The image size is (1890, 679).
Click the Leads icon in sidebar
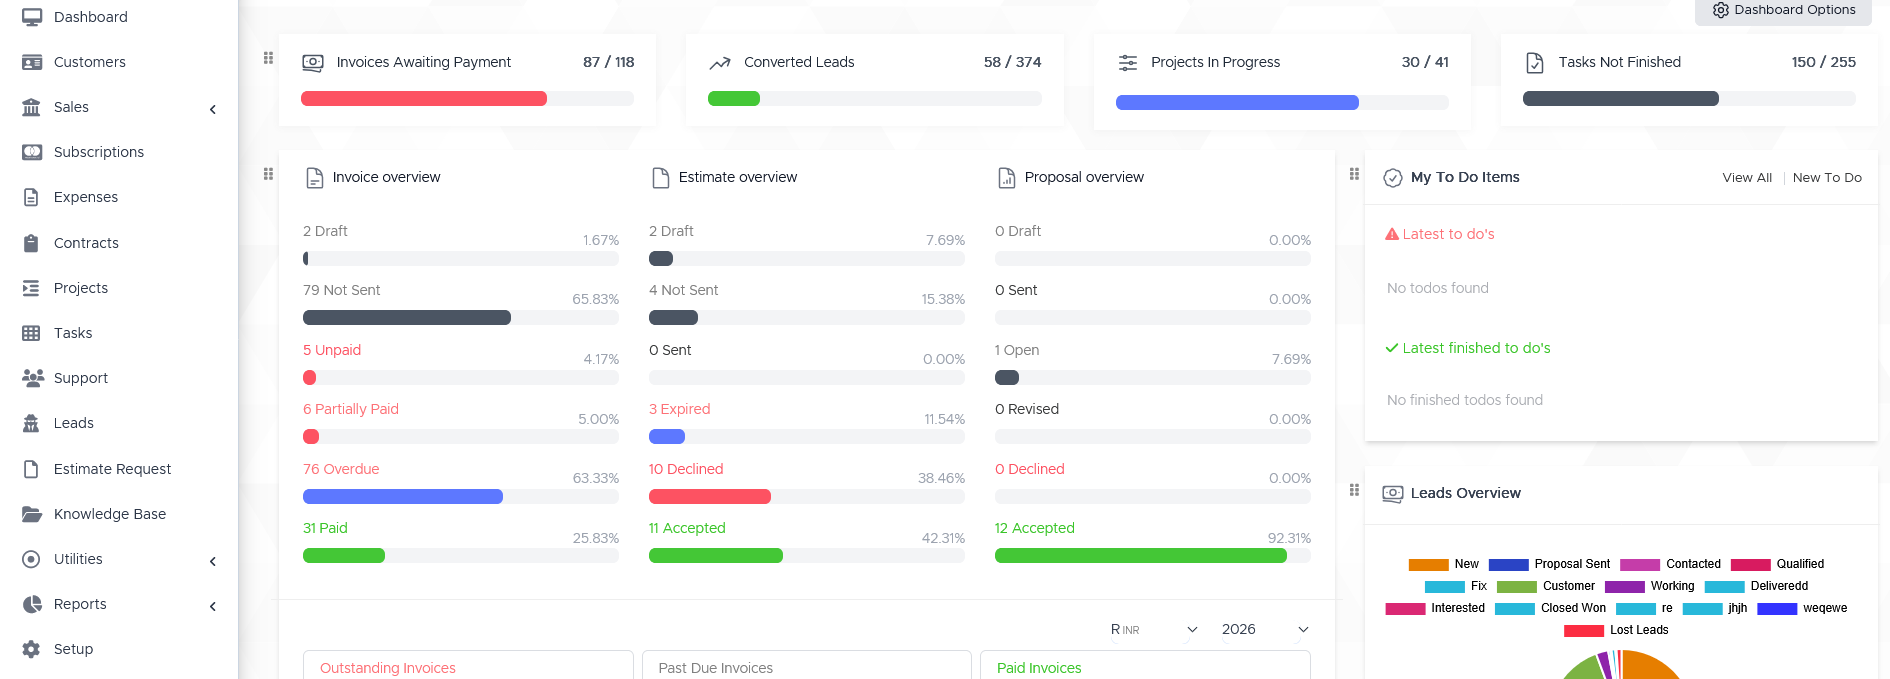[32, 423]
